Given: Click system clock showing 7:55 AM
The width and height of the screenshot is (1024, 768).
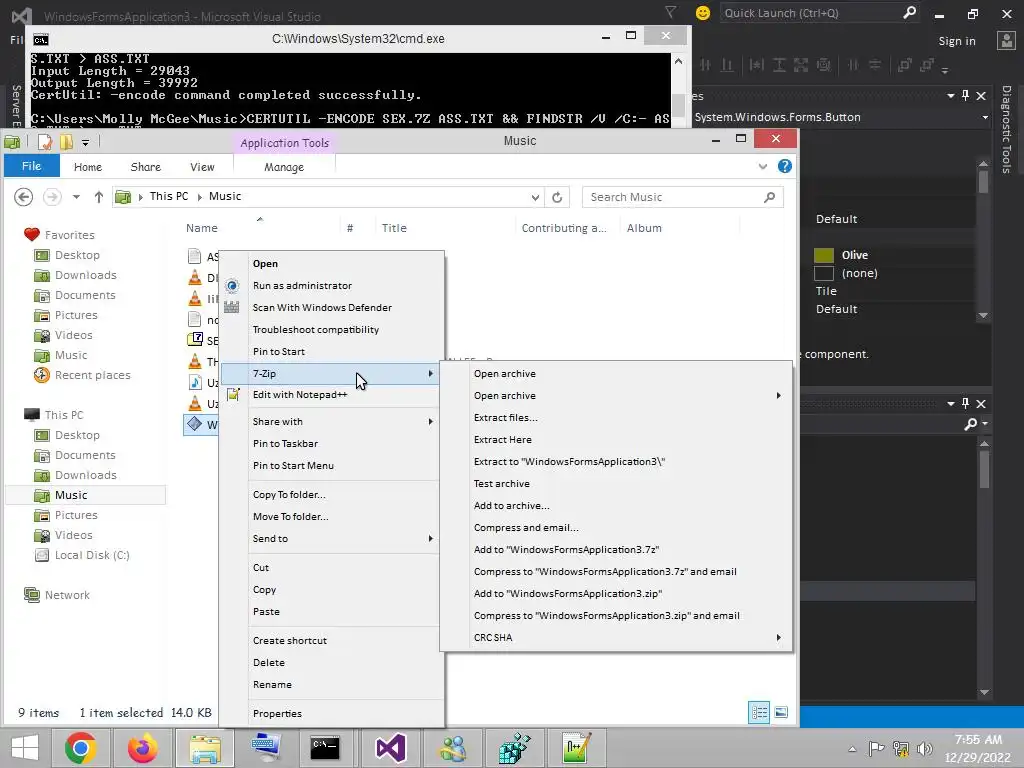Looking at the screenshot, I should [978, 740].
